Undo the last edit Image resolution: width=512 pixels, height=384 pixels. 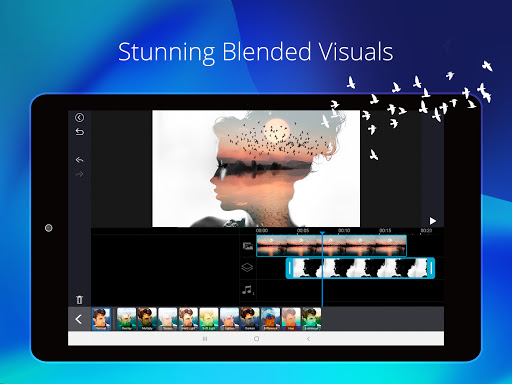pyautogui.click(x=79, y=160)
